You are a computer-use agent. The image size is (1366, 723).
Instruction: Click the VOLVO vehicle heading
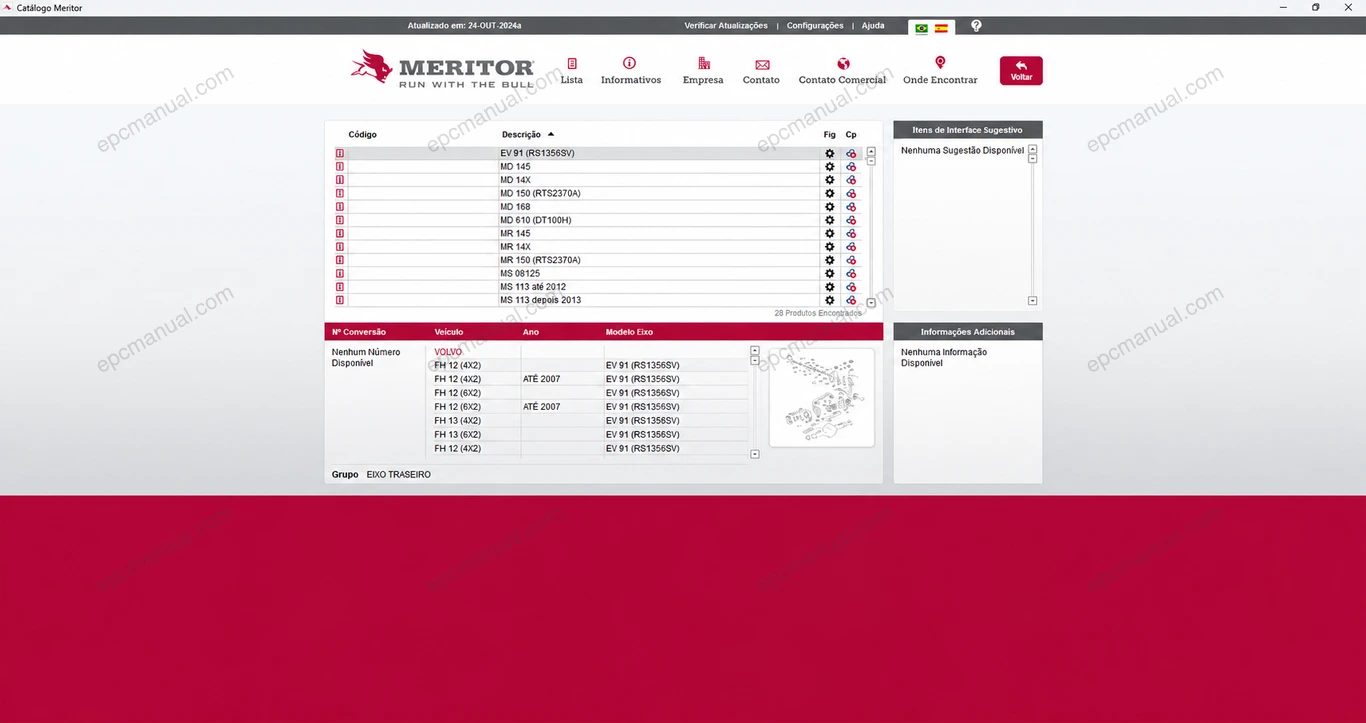pos(448,352)
